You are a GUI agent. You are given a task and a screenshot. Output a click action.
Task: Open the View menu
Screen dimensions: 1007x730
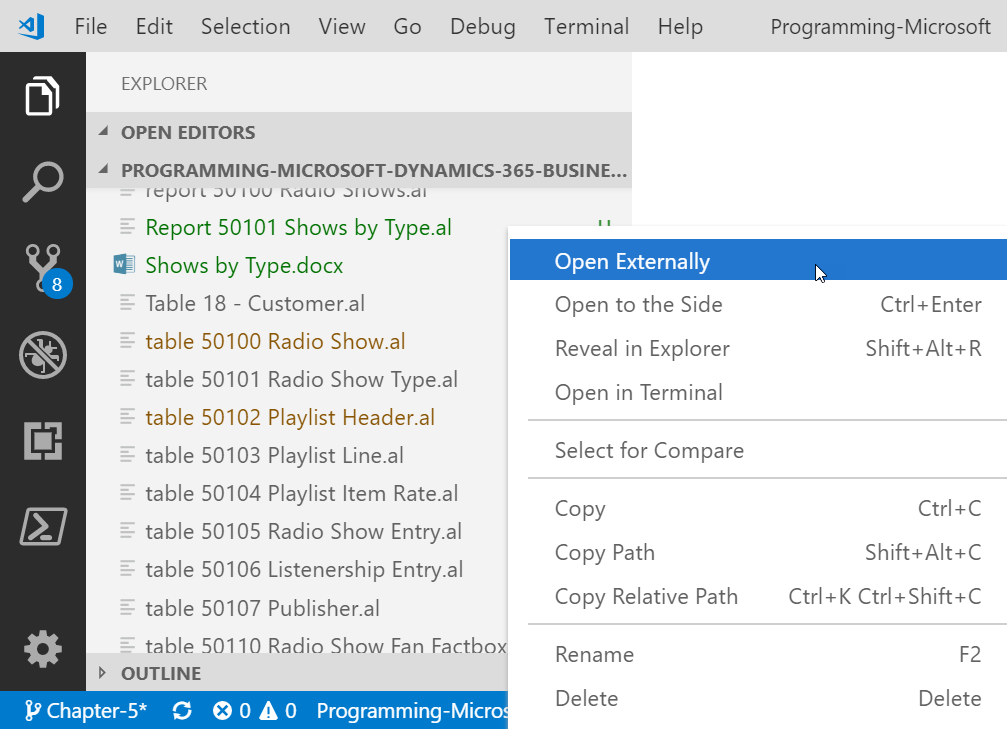tap(342, 26)
